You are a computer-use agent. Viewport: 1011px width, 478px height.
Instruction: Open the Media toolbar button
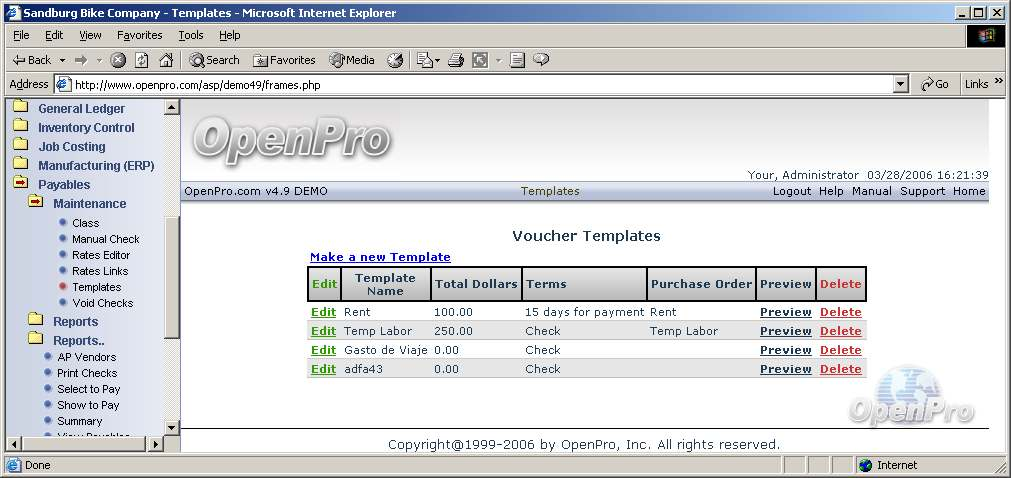tap(352, 60)
